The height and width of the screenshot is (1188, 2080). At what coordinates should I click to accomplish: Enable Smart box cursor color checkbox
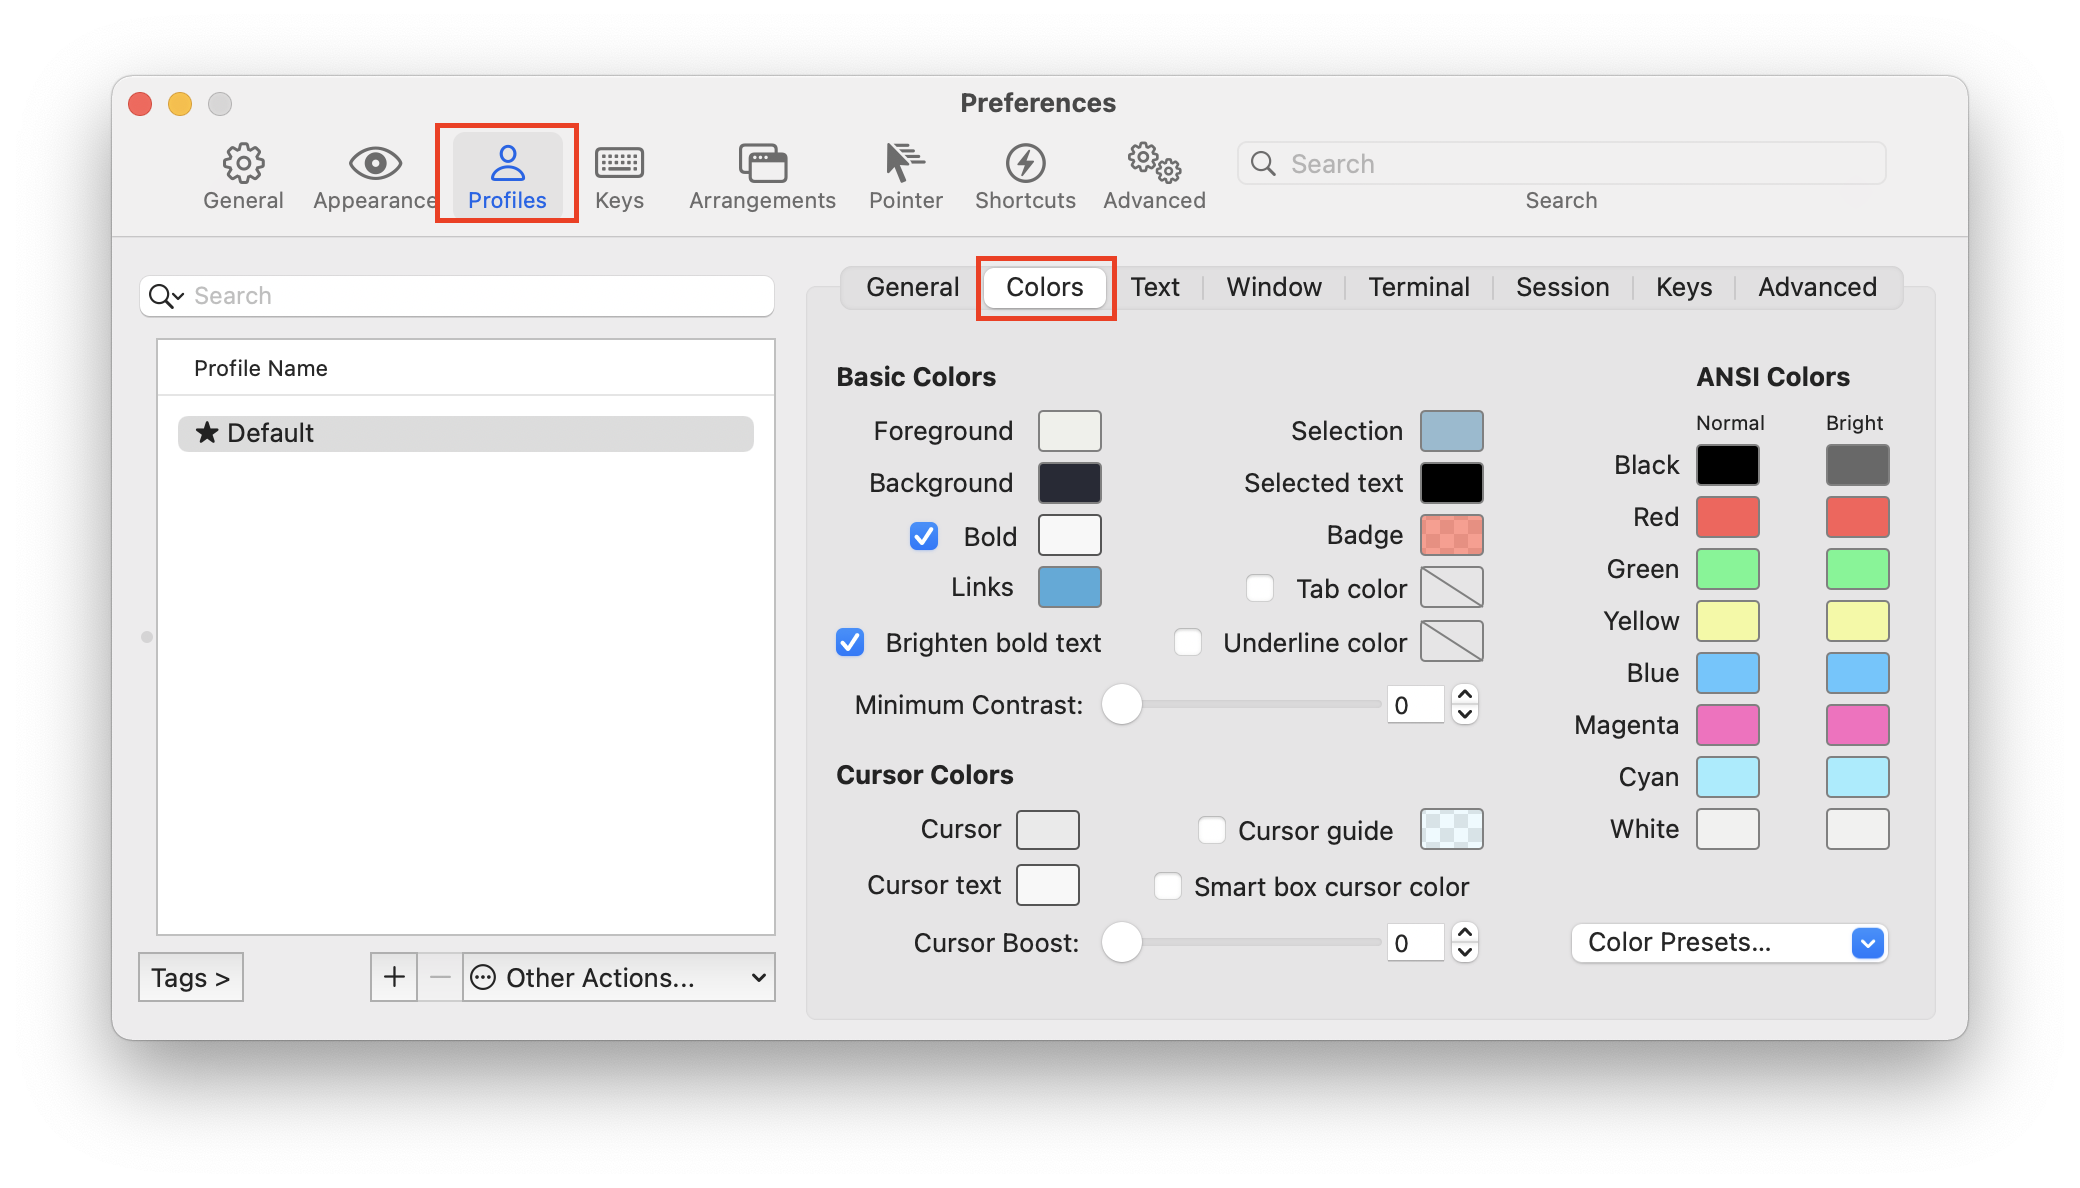tap(1168, 886)
